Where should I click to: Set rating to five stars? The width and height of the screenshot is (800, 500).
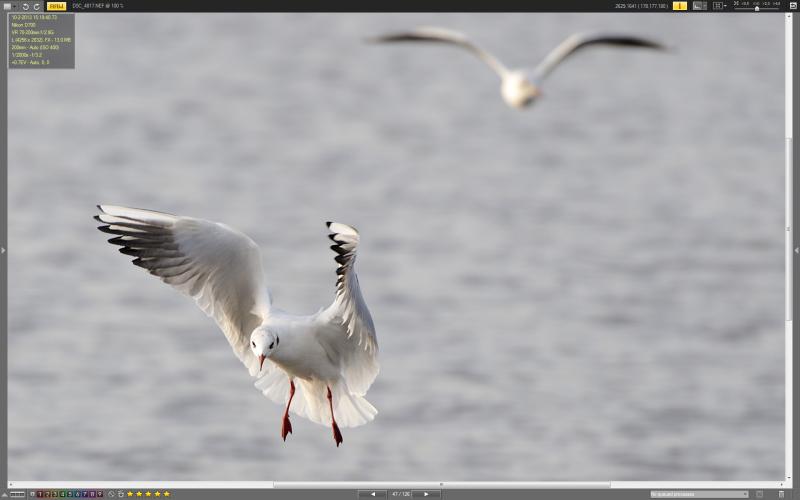[x=166, y=494]
